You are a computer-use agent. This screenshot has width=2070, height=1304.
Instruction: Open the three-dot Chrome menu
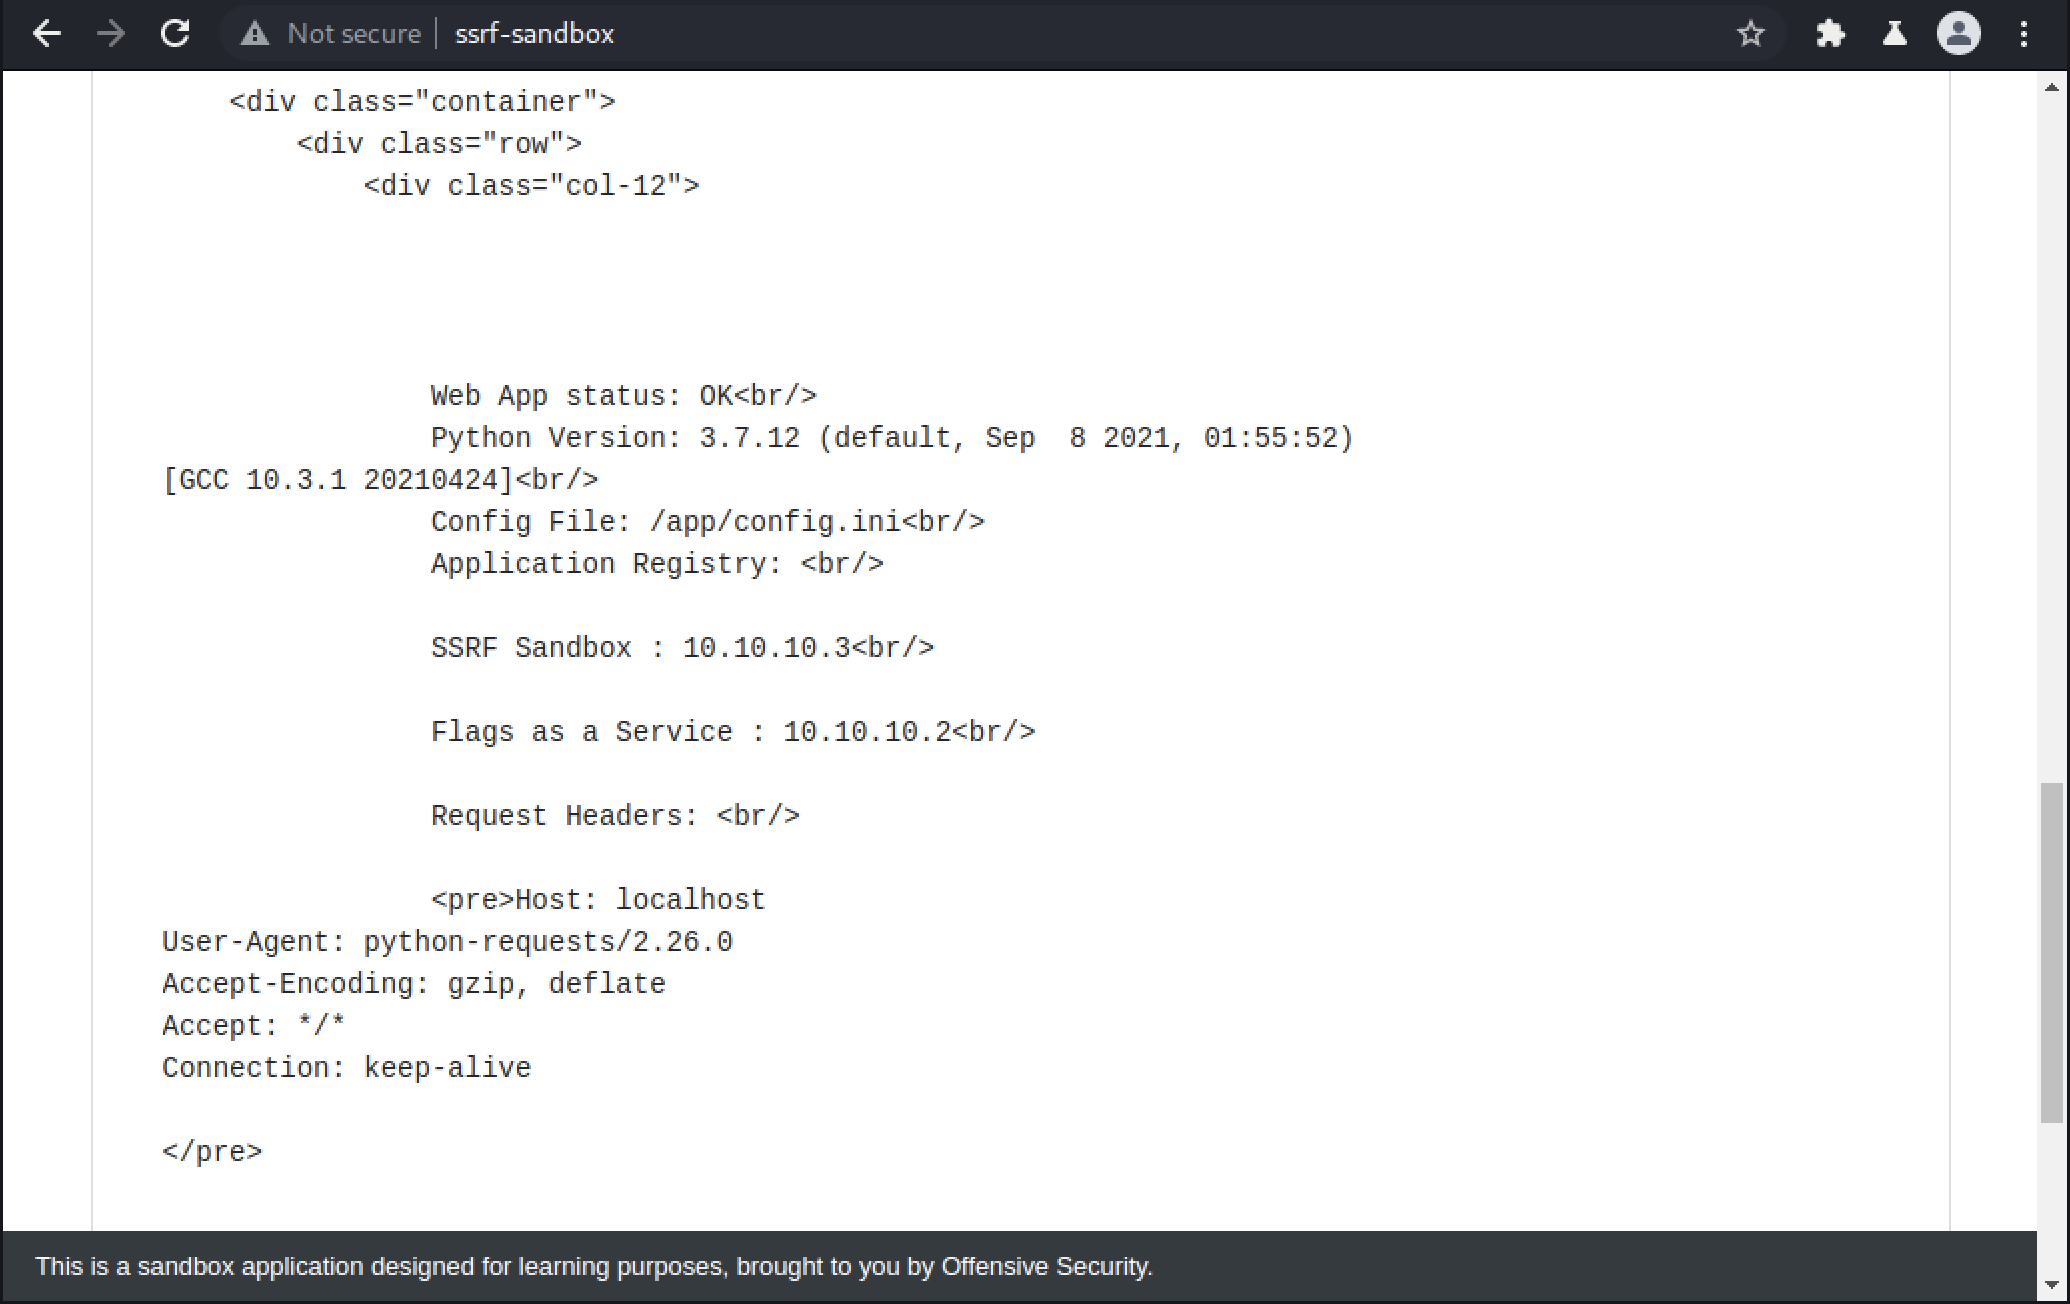(2023, 34)
